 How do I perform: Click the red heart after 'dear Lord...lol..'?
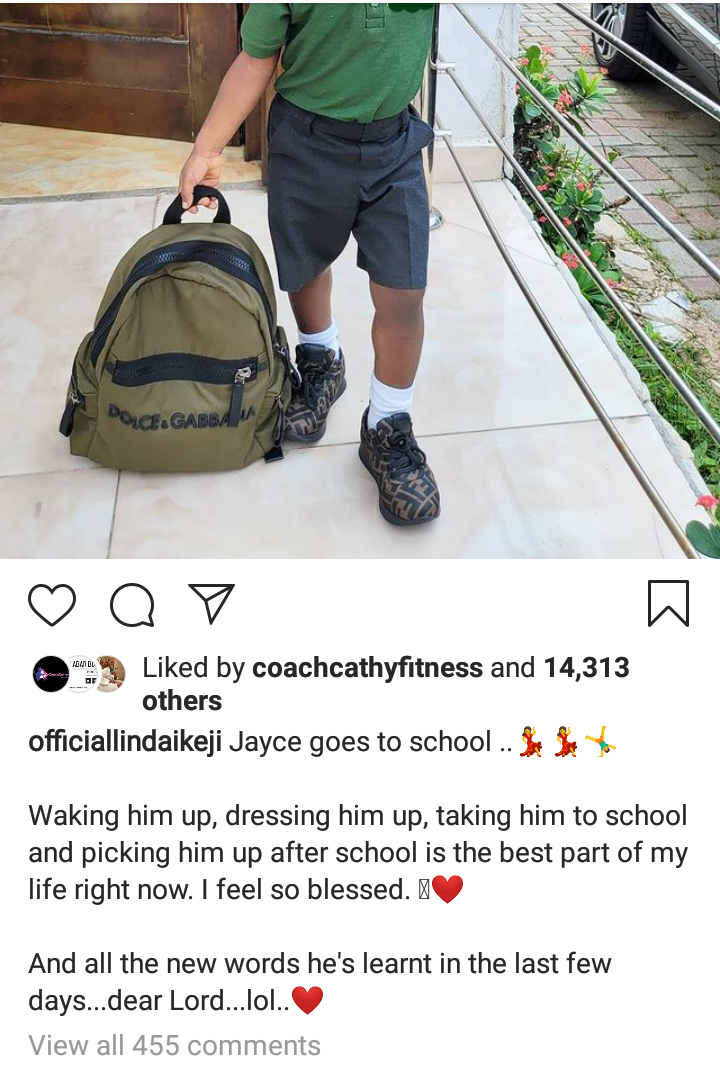pos(307,1001)
